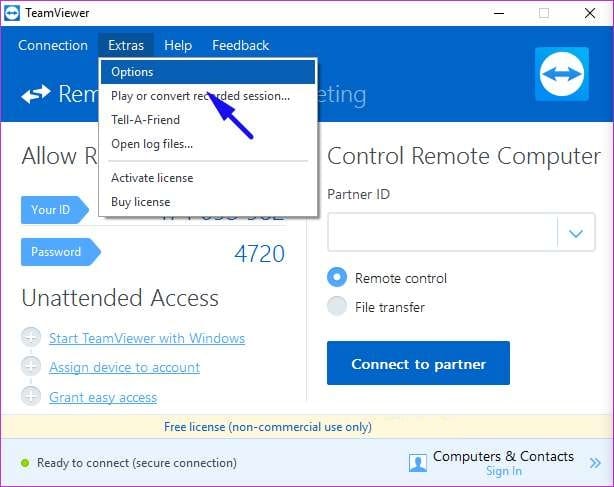
Task: Choose Activate license in Extras menu
Action: [208, 178]
